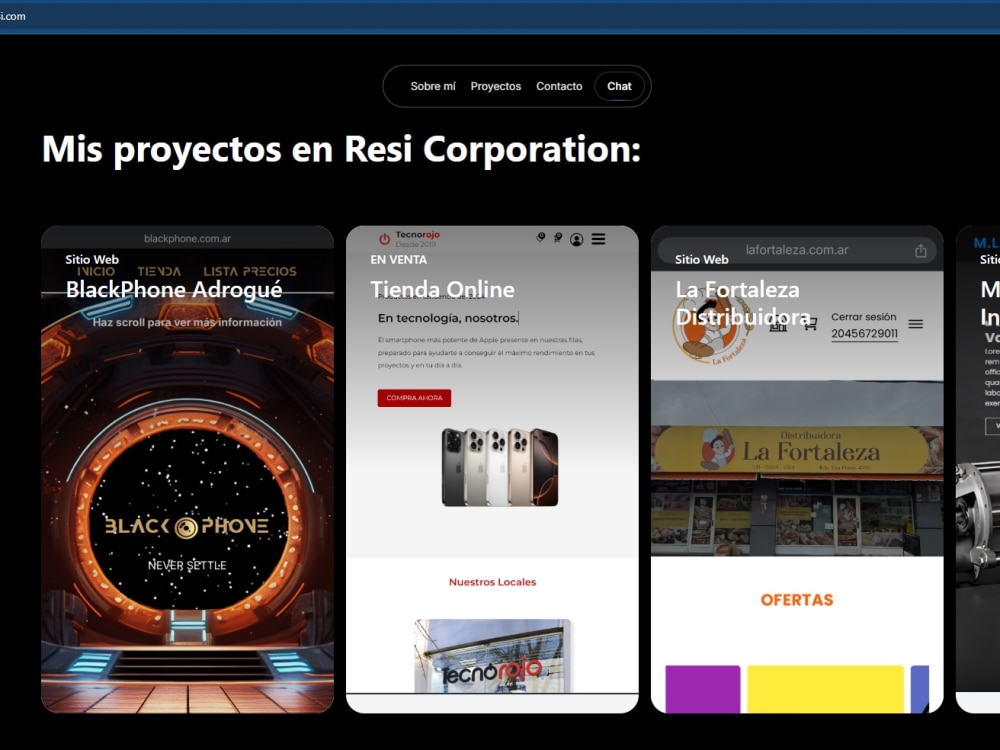Go to the Proyectos section
The height and width of the screenshot is (750, 1000).
coord(496,86)
